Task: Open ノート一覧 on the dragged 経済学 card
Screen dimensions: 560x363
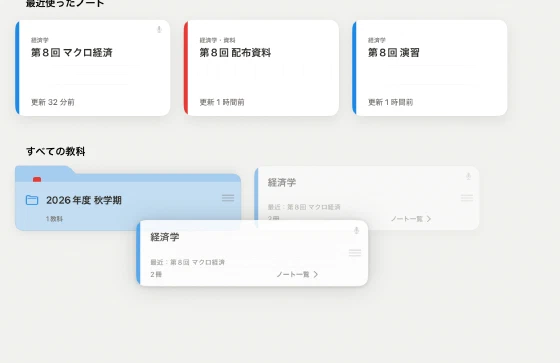Action: tap(297, 274)
